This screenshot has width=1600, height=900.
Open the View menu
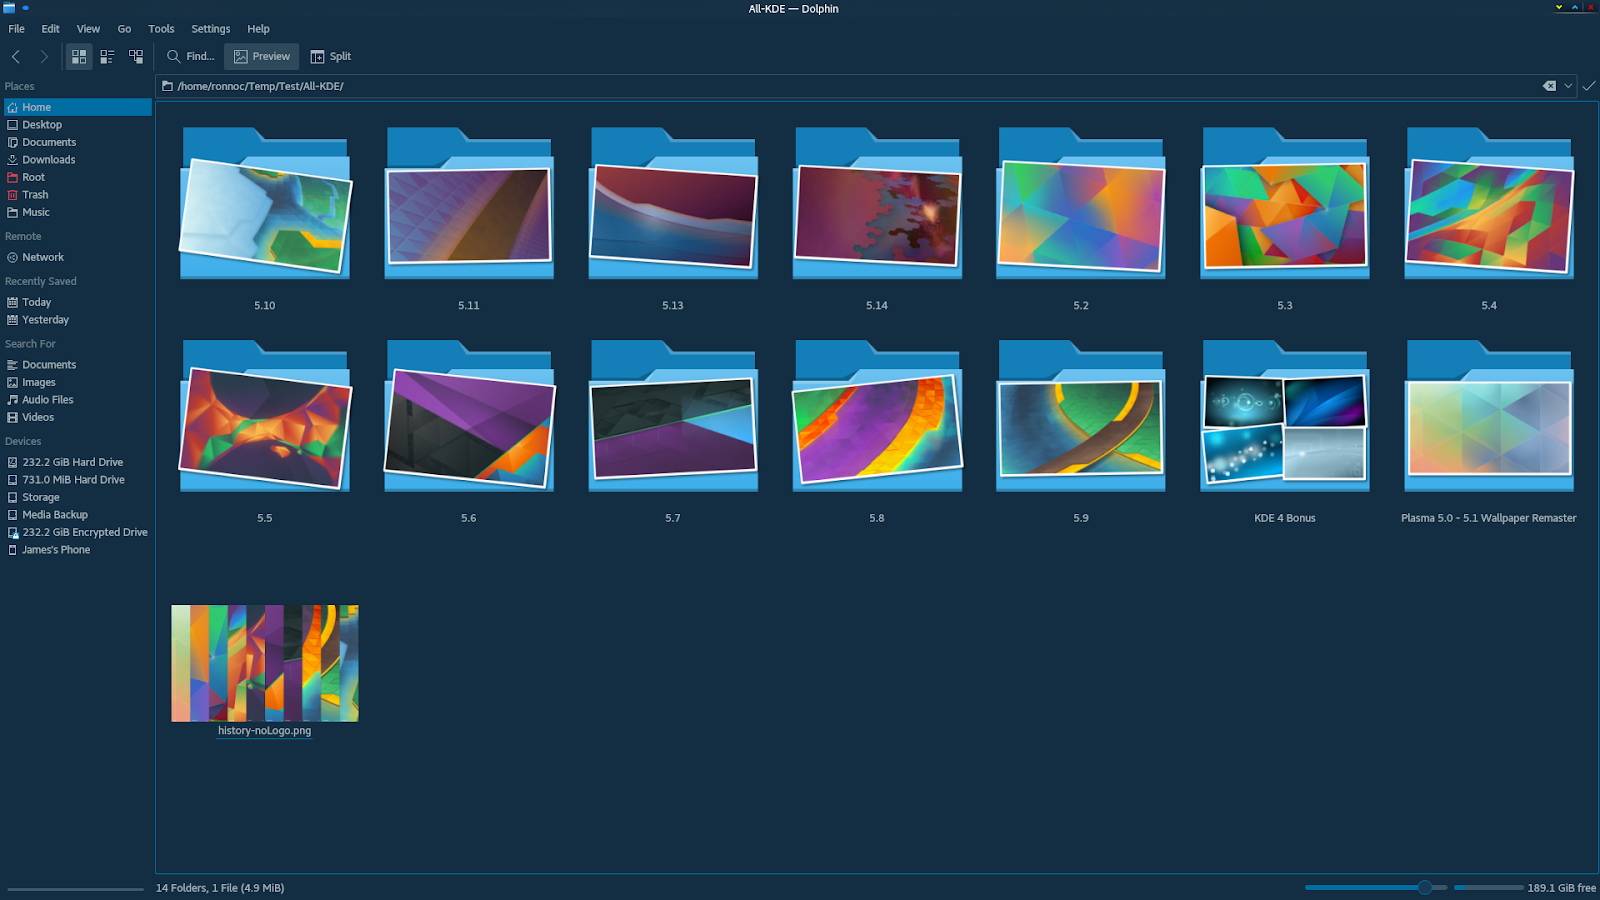(88, 29)
